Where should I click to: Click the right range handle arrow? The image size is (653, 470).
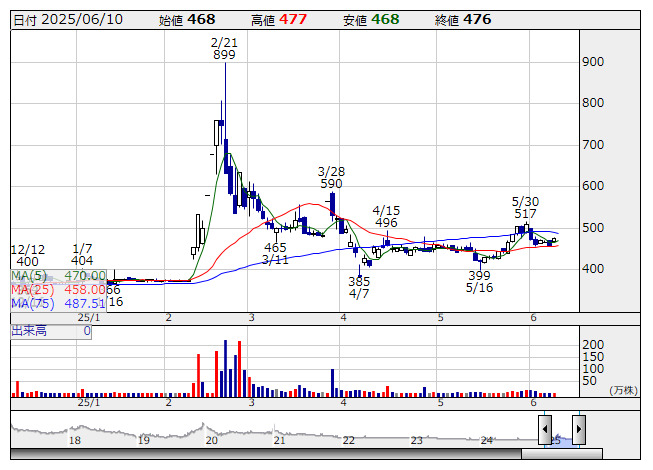click(x=577, y=430)
